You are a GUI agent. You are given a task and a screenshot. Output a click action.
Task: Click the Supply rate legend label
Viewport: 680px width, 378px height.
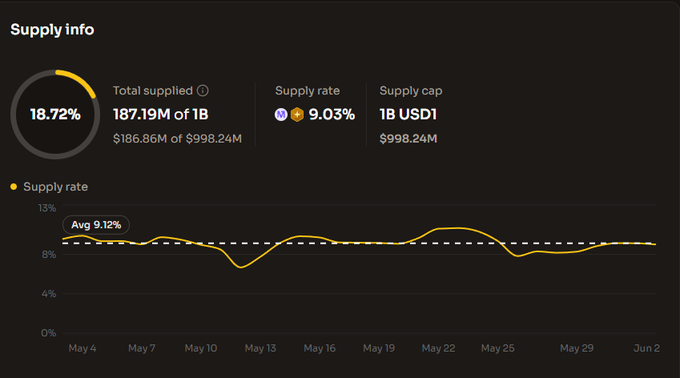pyautogui.click(x=56, y=187)
